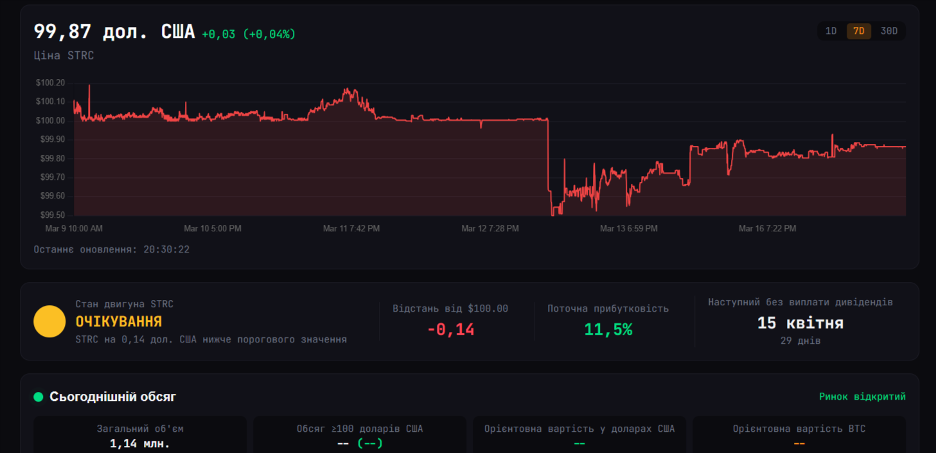This screenshot has width=936, height=454.
Task: Click the Орієнтовна вартість BTC card
Action: click(x=798, y=436)
